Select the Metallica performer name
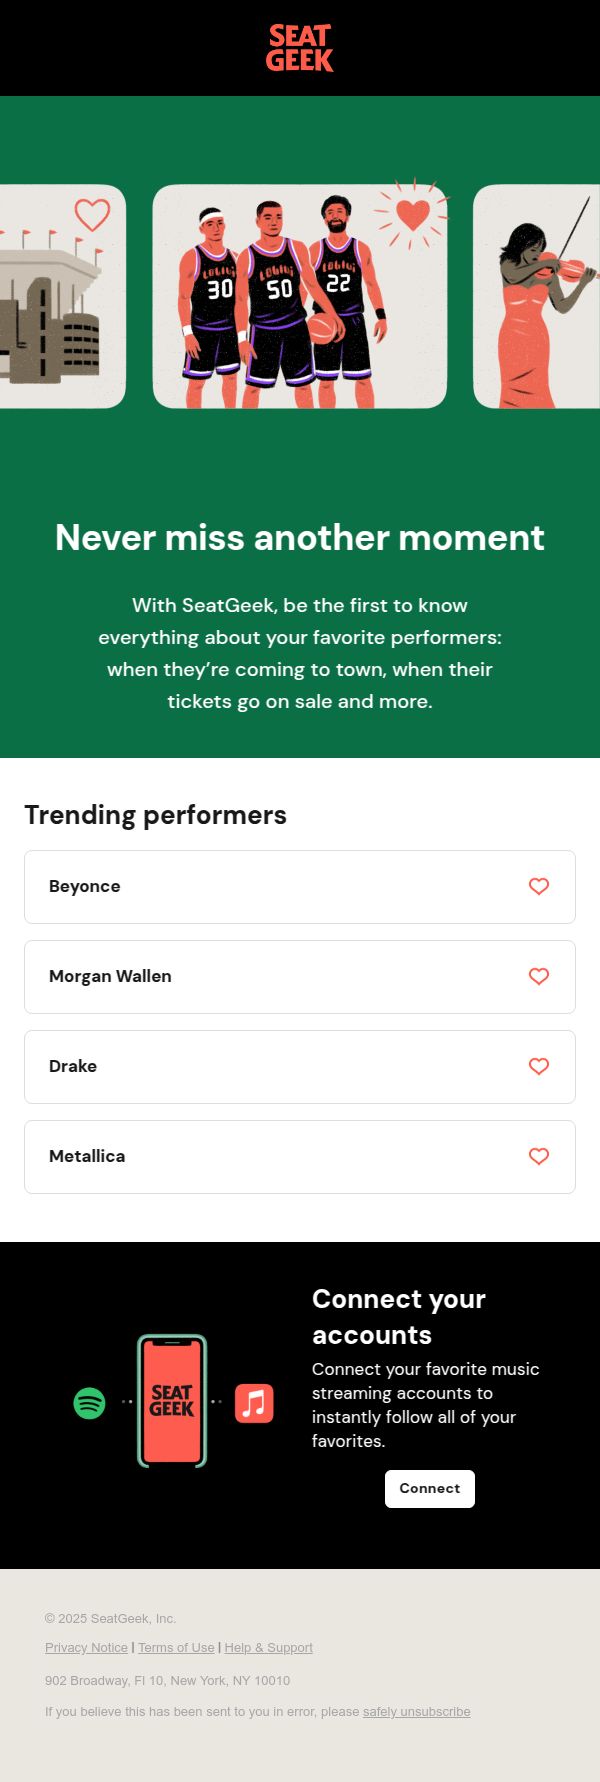Image resolution: width=600 pixels, height=1782 pixels. (x=87, y=1156)
